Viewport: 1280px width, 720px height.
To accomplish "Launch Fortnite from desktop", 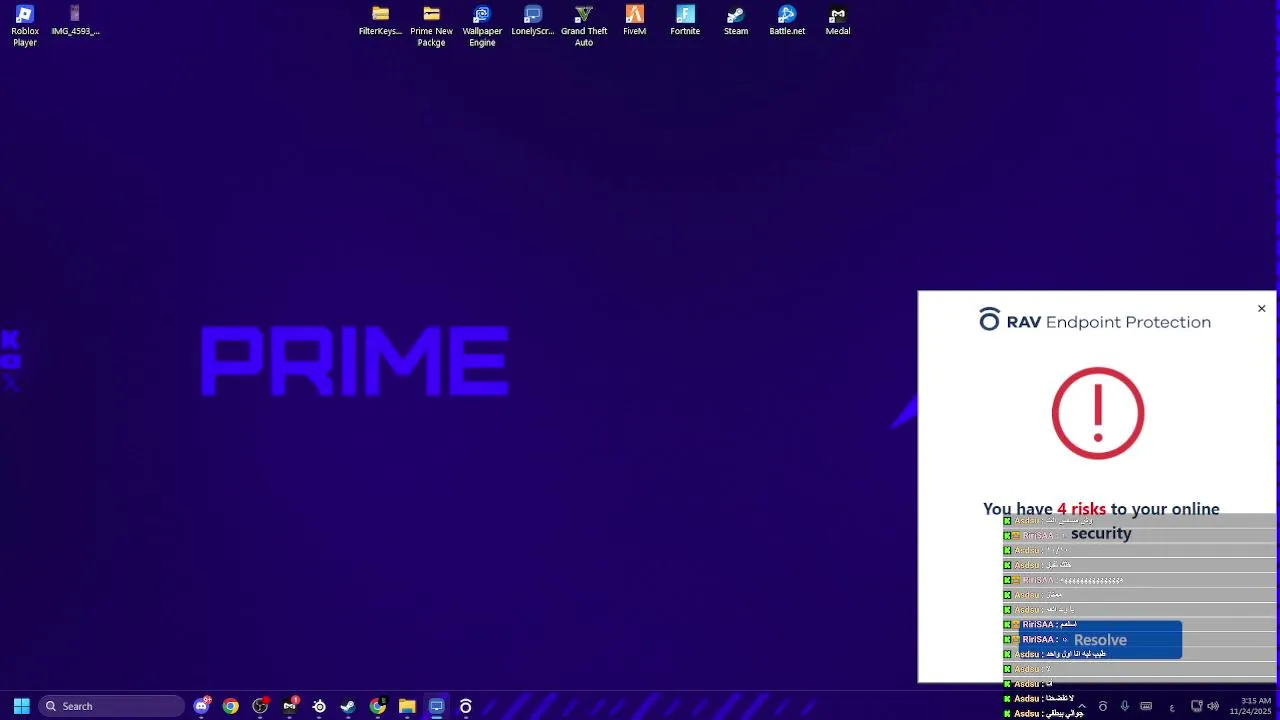I will (685, 21).
